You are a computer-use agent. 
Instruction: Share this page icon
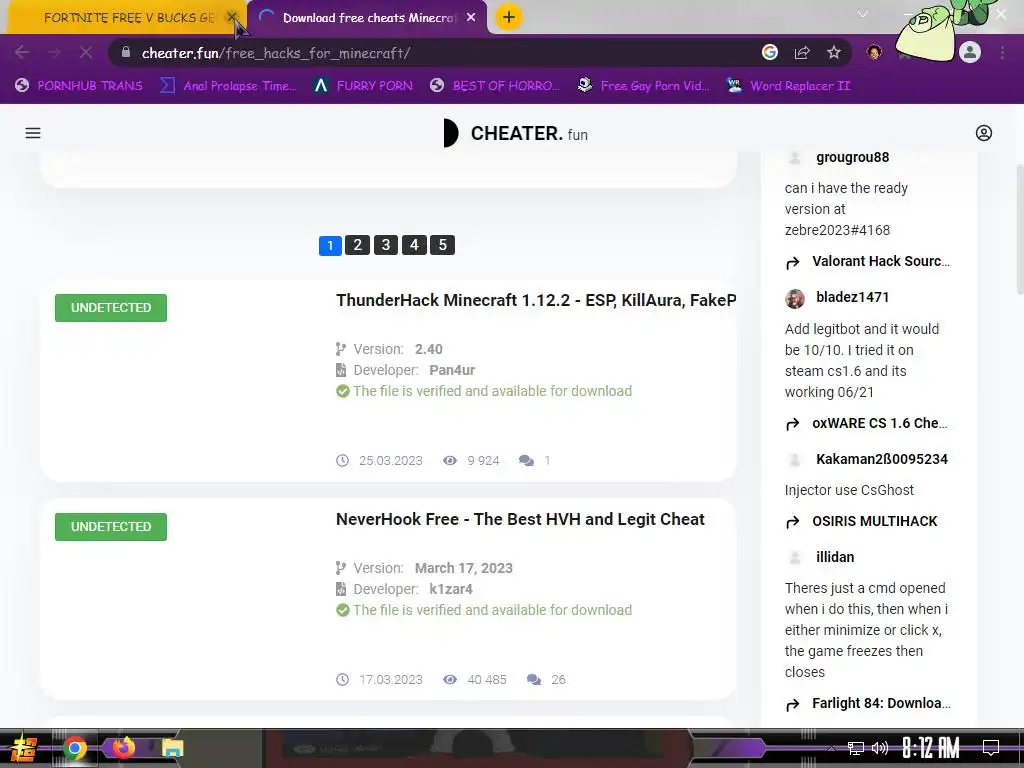[x=802, y=53]
